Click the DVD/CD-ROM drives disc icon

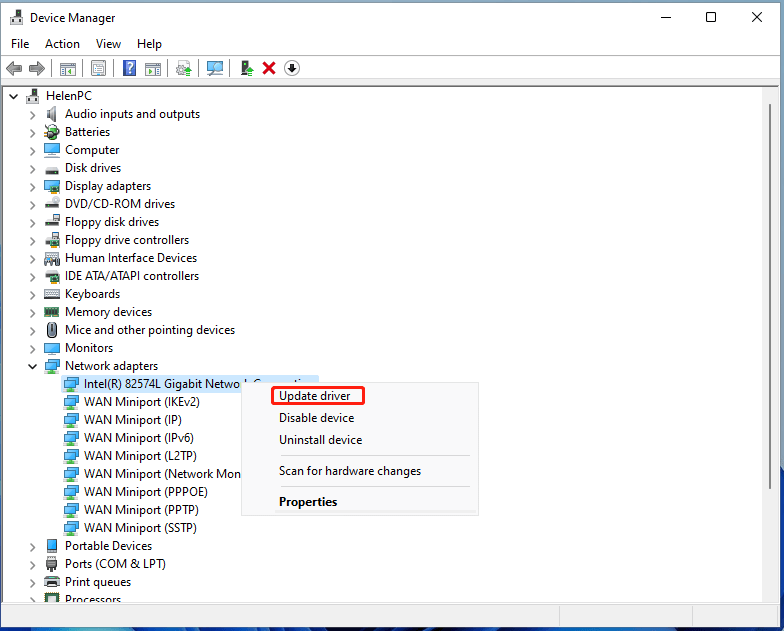click(52, 204)
